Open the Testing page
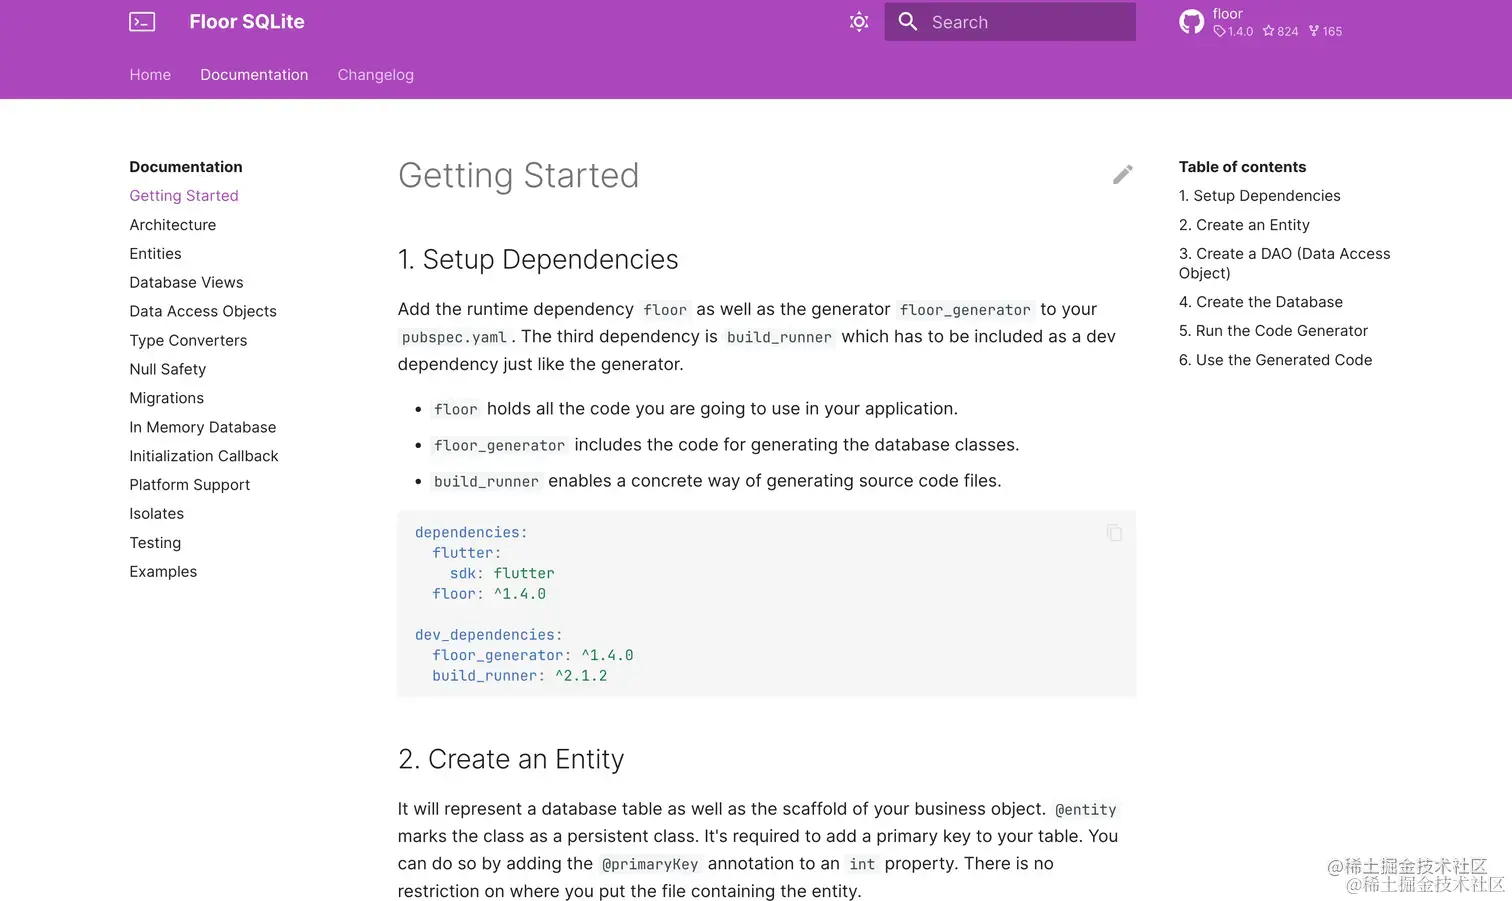The height and width of the screenshot is (901, 1512). pos(155,543)
